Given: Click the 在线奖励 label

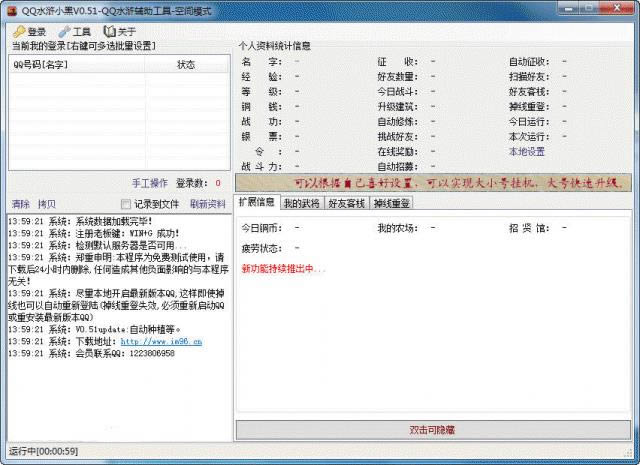Looking at the screenshot, I should [x=398, y=151].
